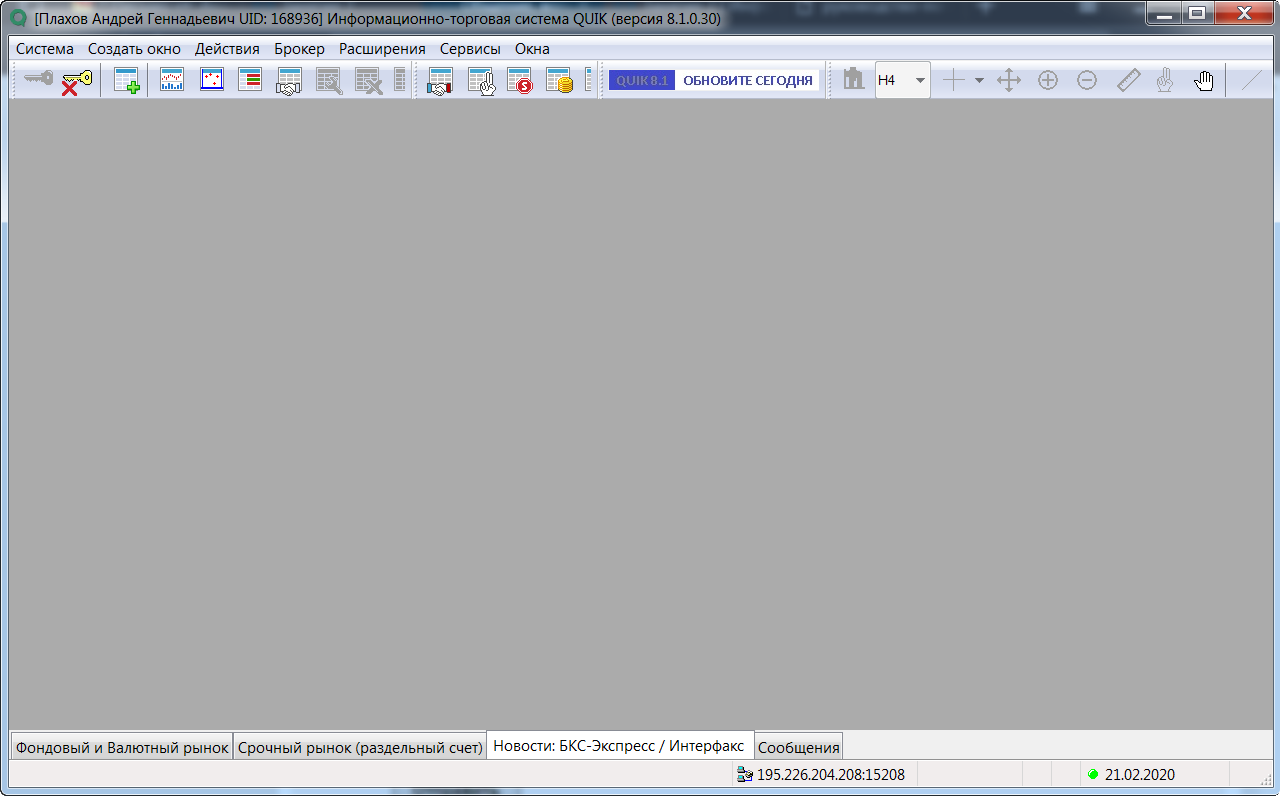Open the table with gold coins icon
Image resolution: width=1280 pixels, height=796 pixels.
click(559, 81)
